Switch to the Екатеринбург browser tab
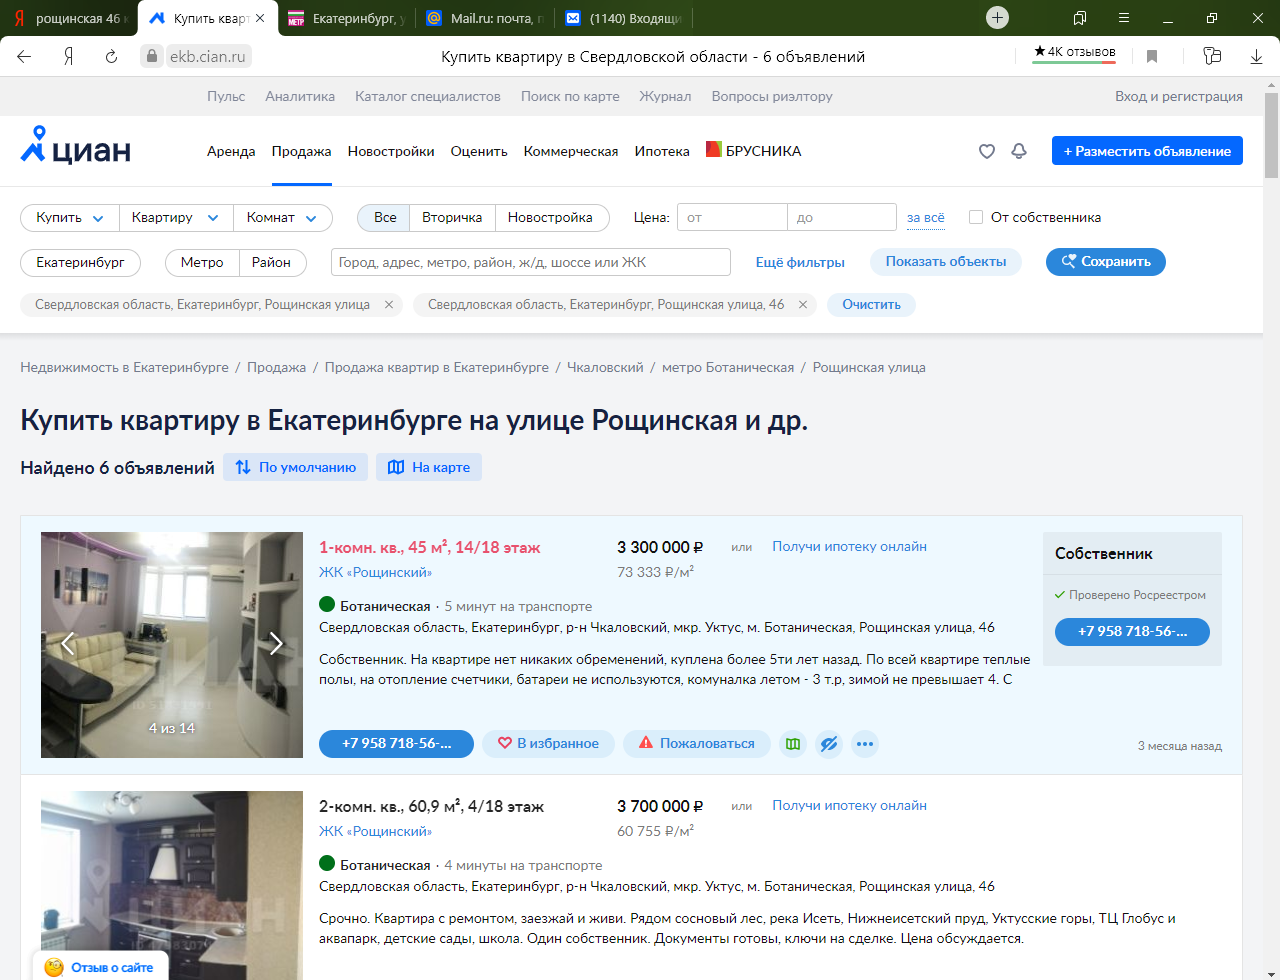This screenshot has width=1280, height=980. (x=346, y=18)
